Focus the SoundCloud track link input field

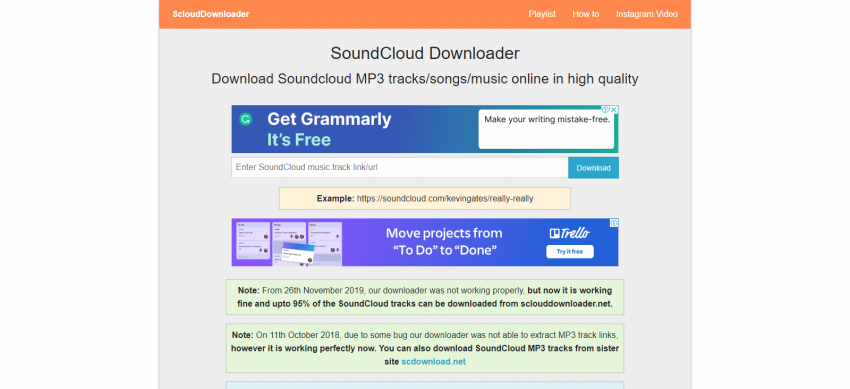(400, 167)
